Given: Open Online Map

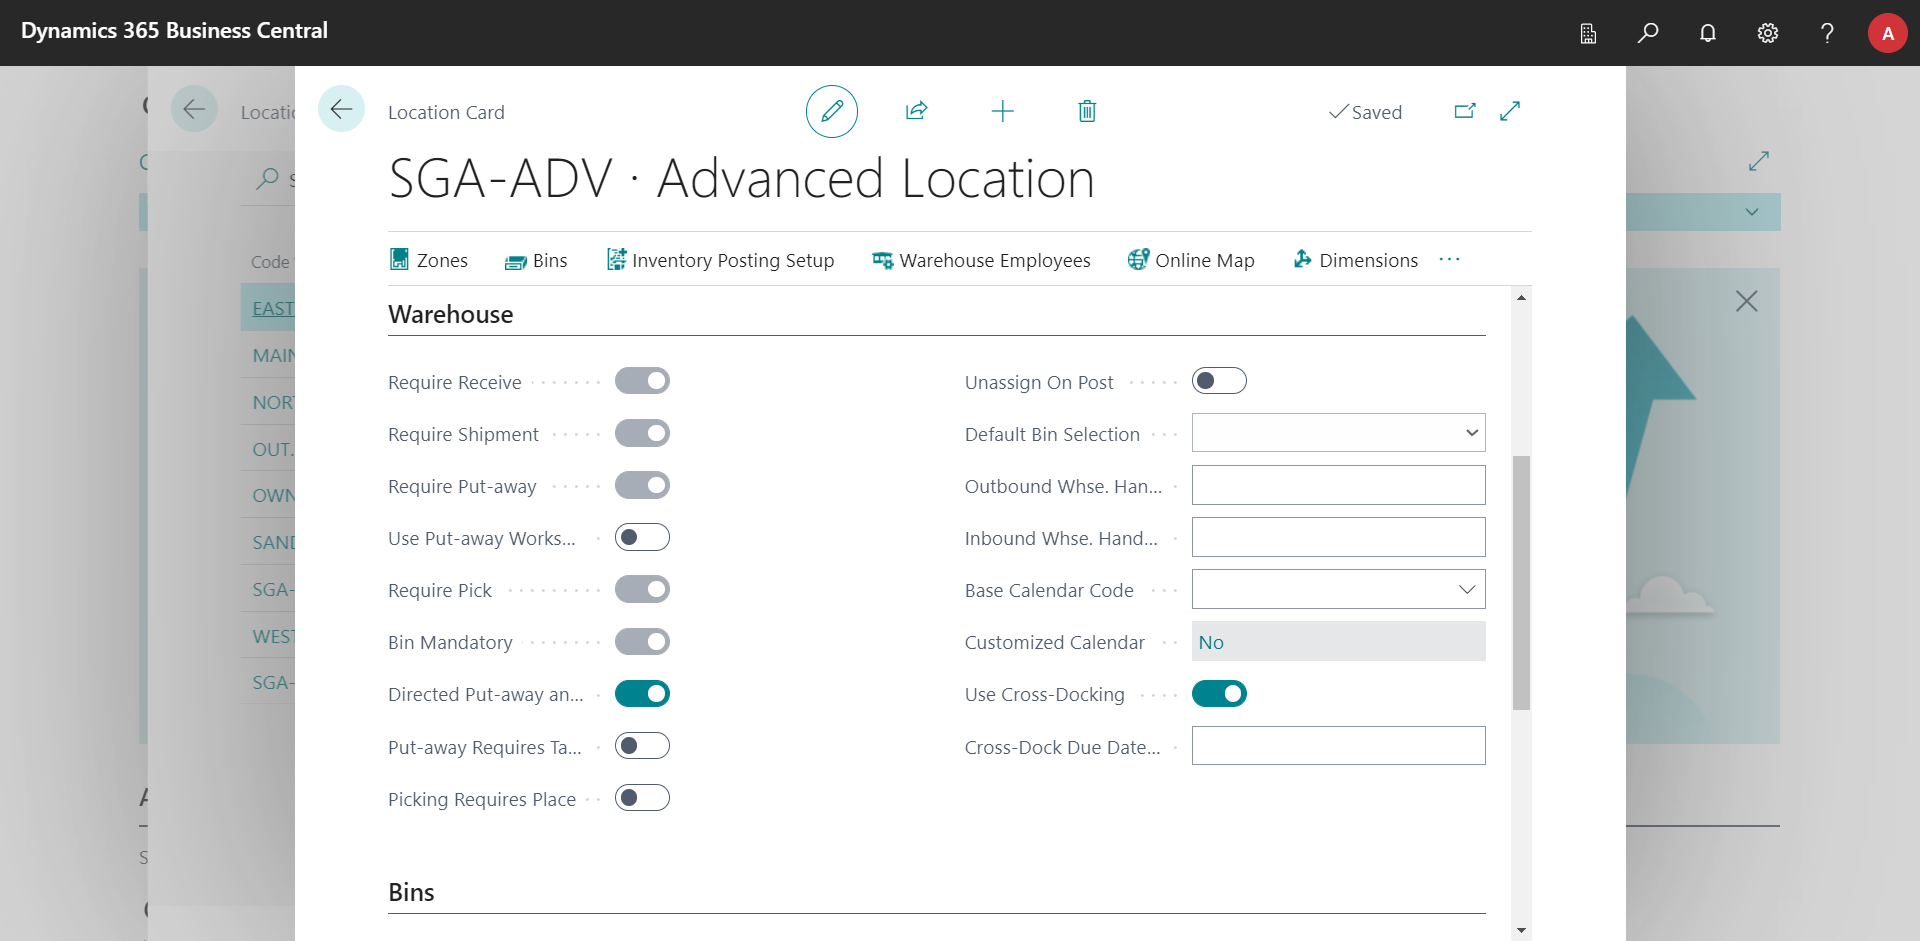Looking at the screenshot, I should pyautogui.click(x=1191, y=260).
